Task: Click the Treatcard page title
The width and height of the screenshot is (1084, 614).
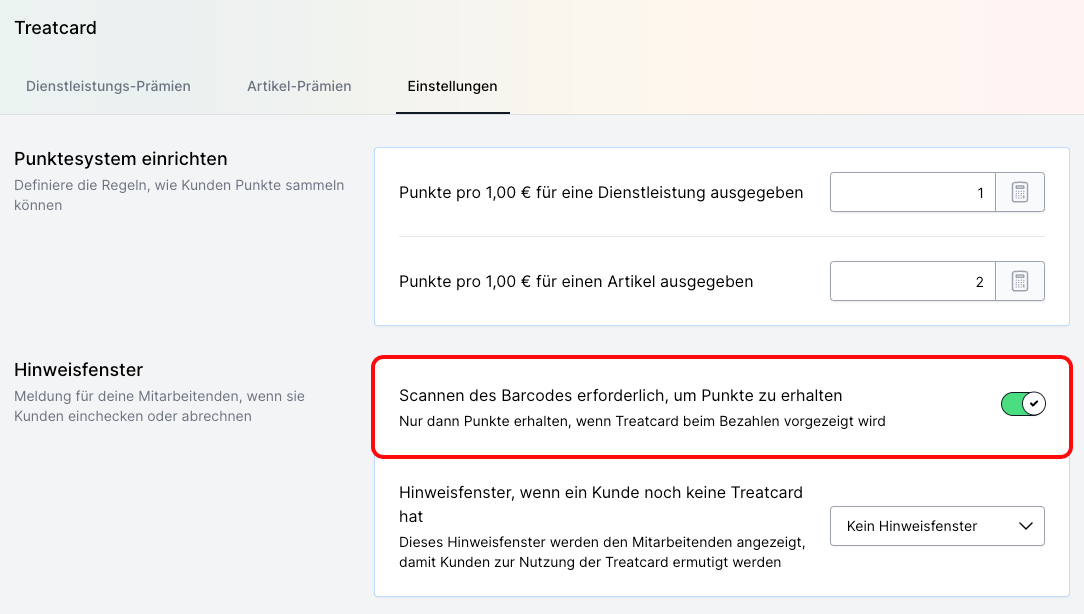Action: (x=56, y=28)
